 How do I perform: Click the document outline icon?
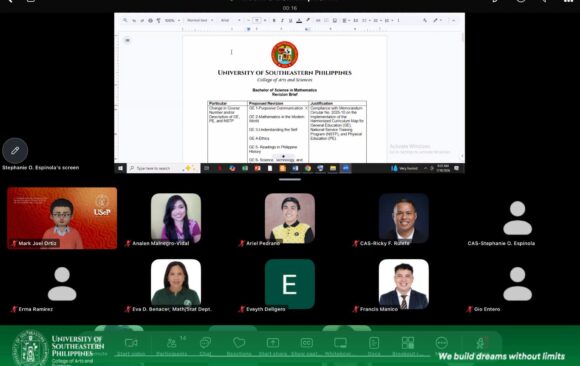click(127, 40)
